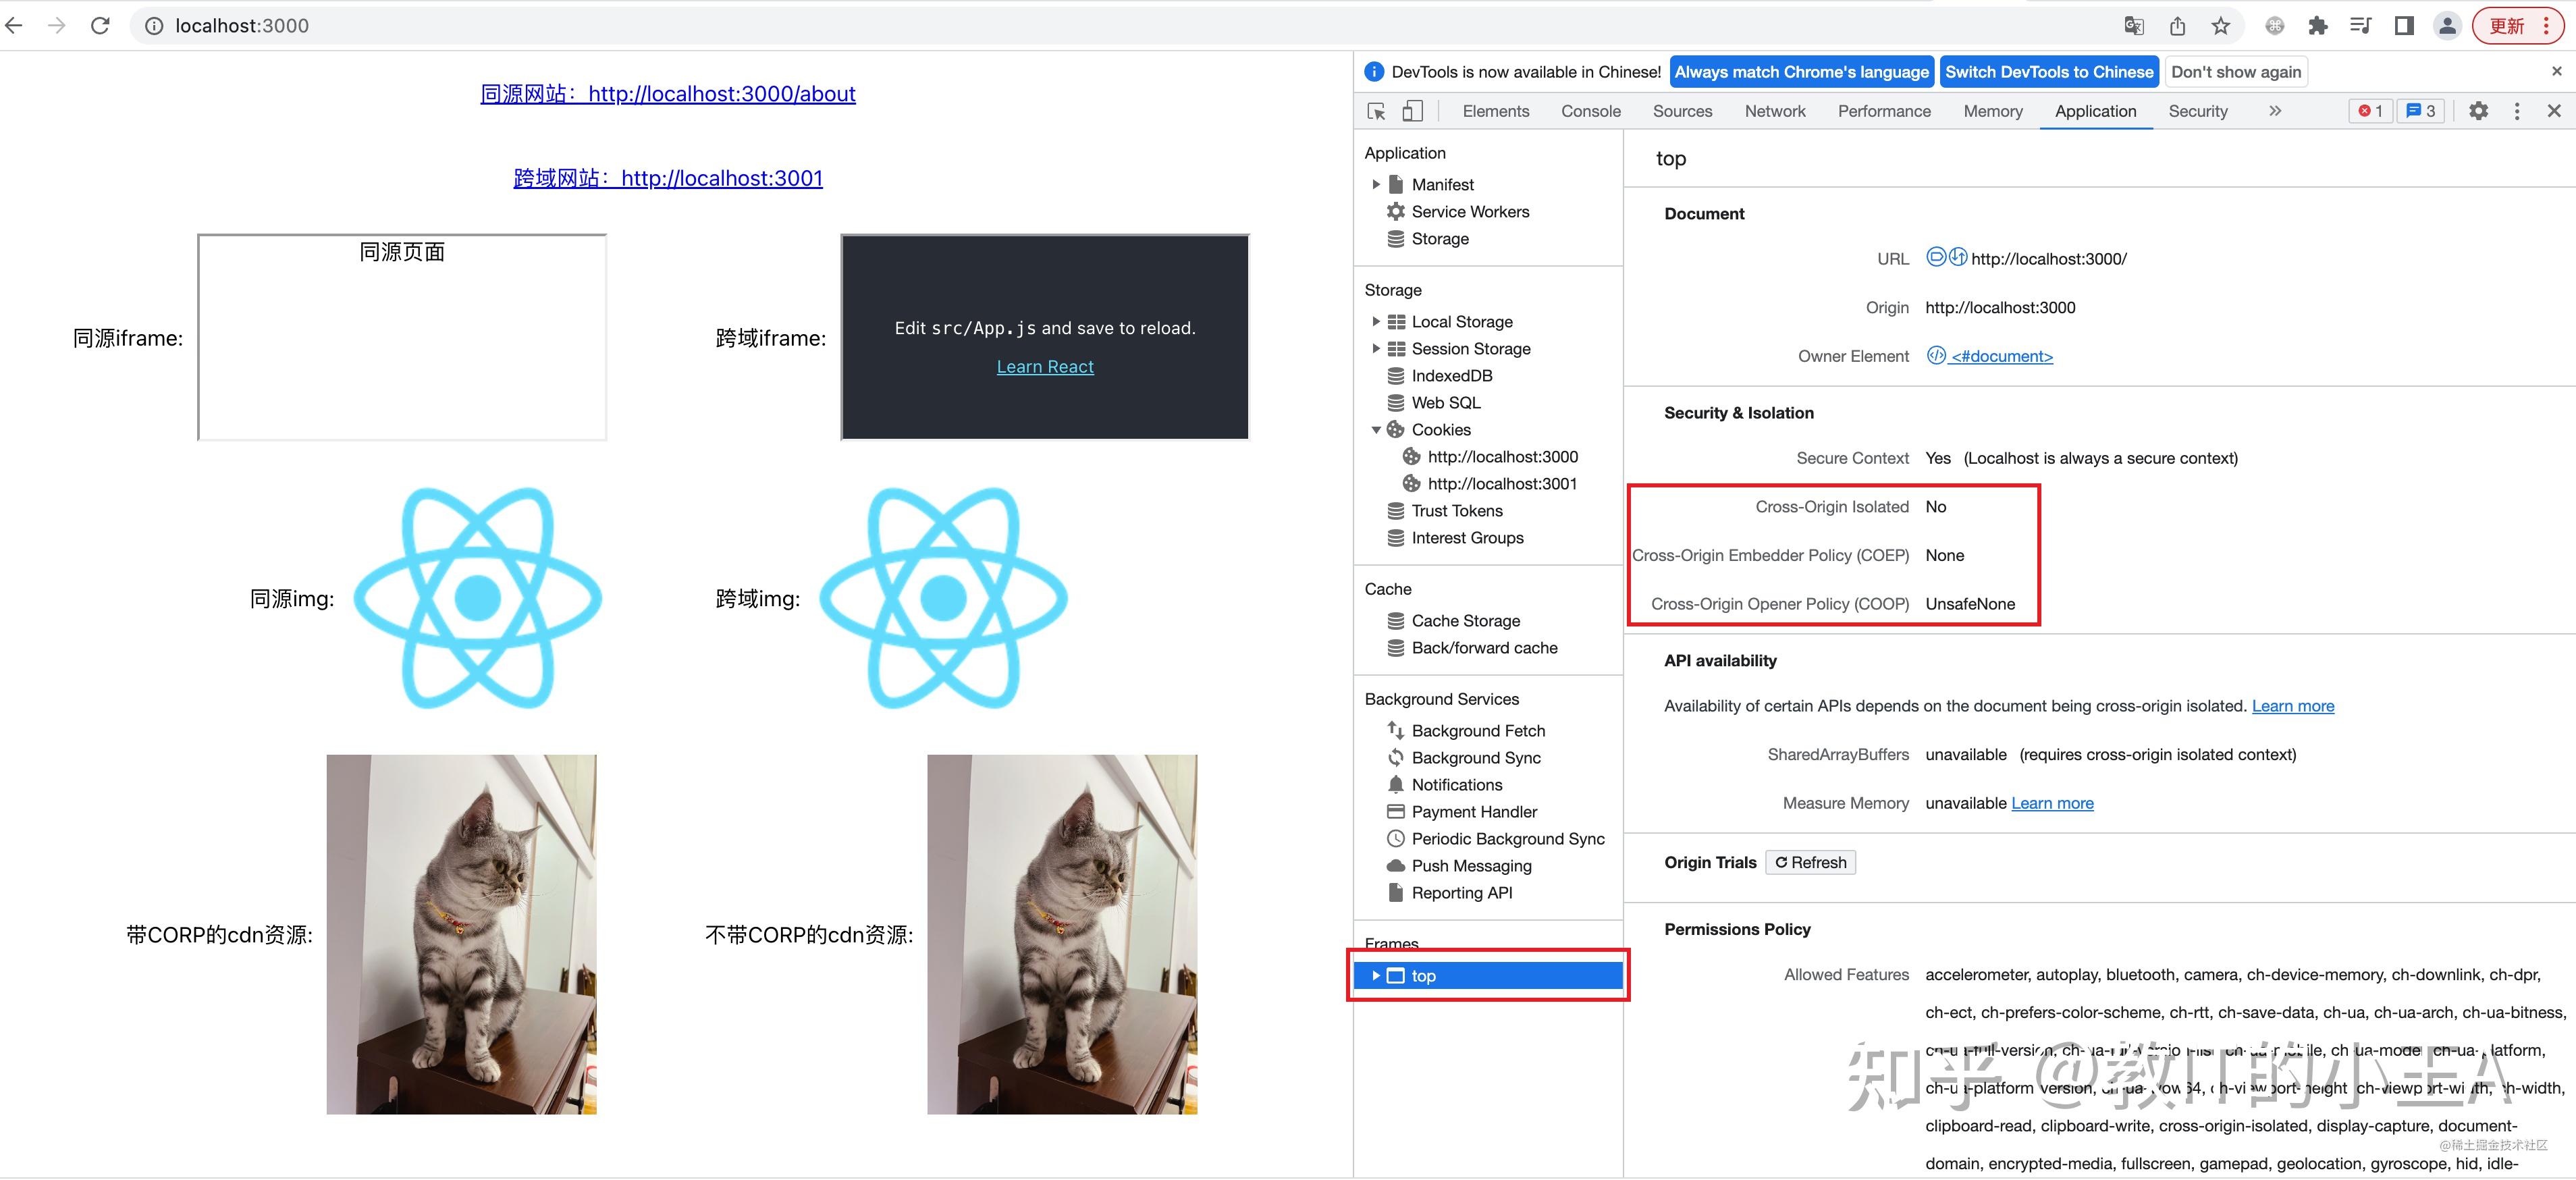Expand the Manifest tree item
The image size is (2576, 1180).
pos(1376,184)
